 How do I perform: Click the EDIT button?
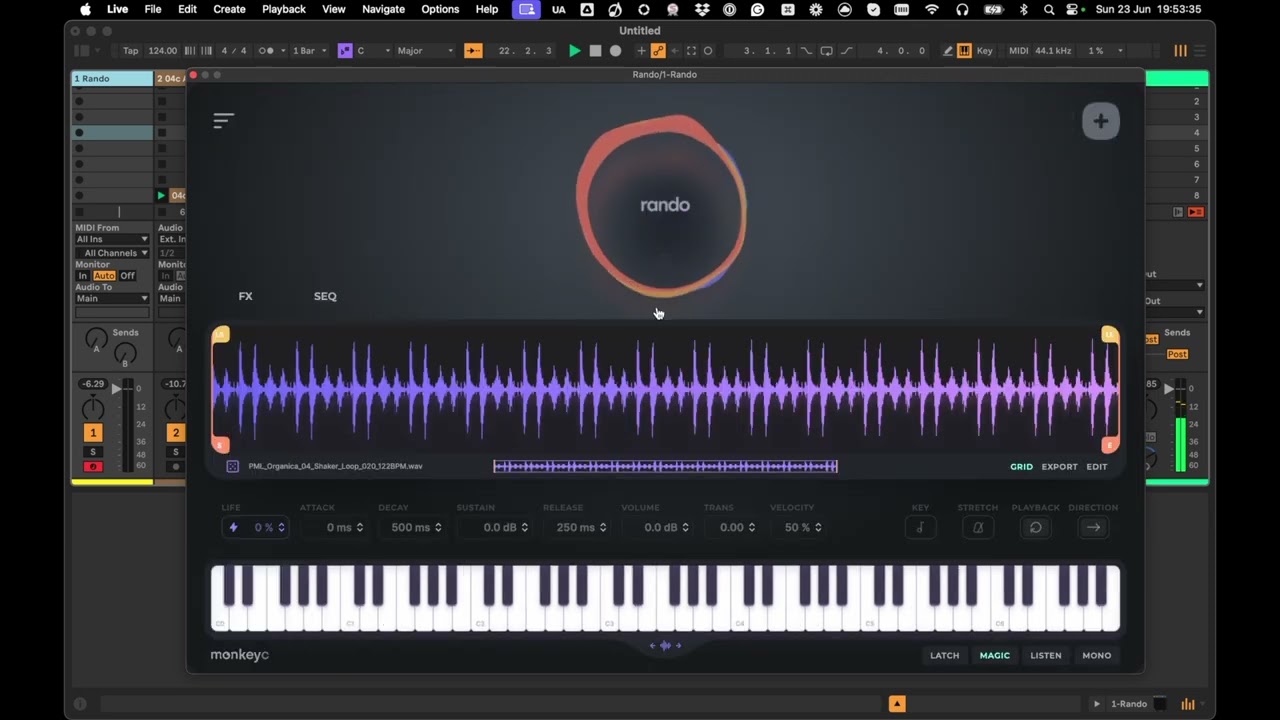(1097, 467)
